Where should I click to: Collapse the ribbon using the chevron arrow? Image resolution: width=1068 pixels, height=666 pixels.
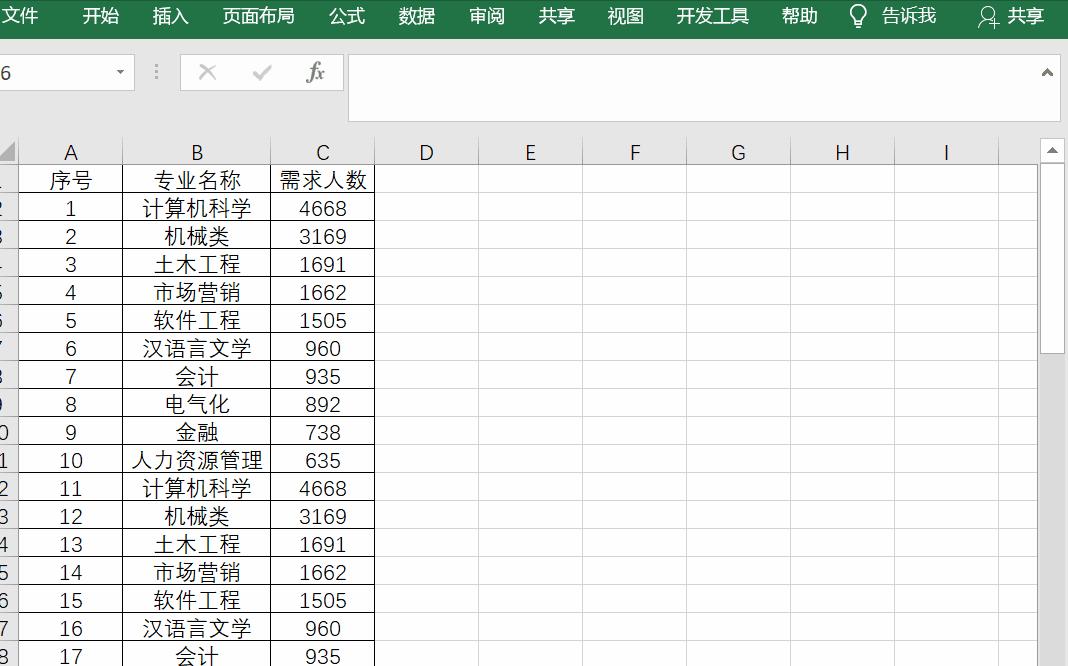(x=1049, y=72)
